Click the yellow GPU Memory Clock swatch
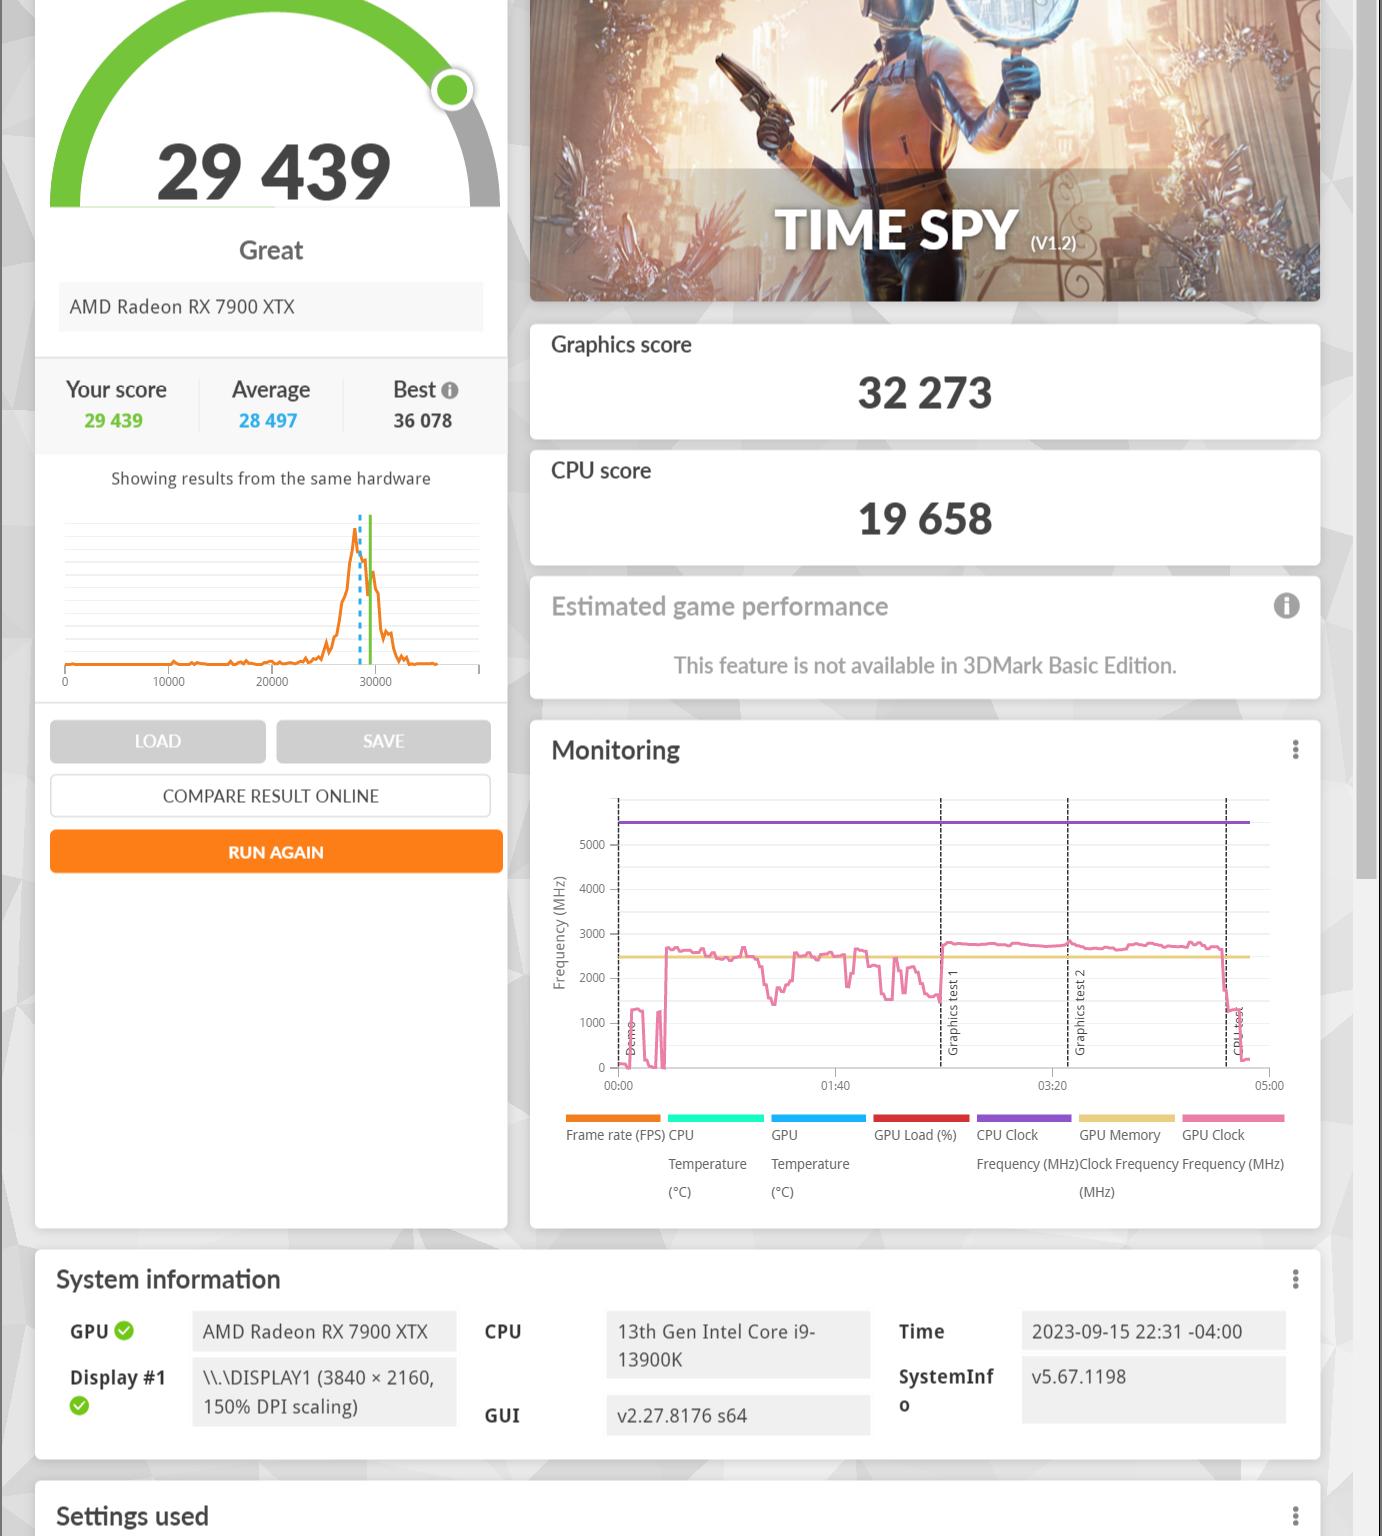The height and width of the screenshot is (1536, 1382). tap(1125, 1118)
